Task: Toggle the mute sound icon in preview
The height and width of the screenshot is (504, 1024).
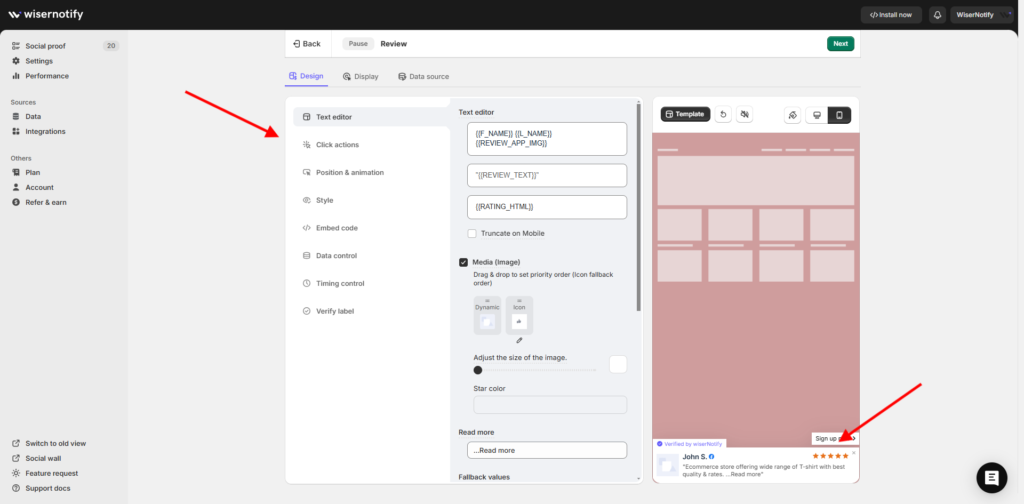Action: point(744,114)
